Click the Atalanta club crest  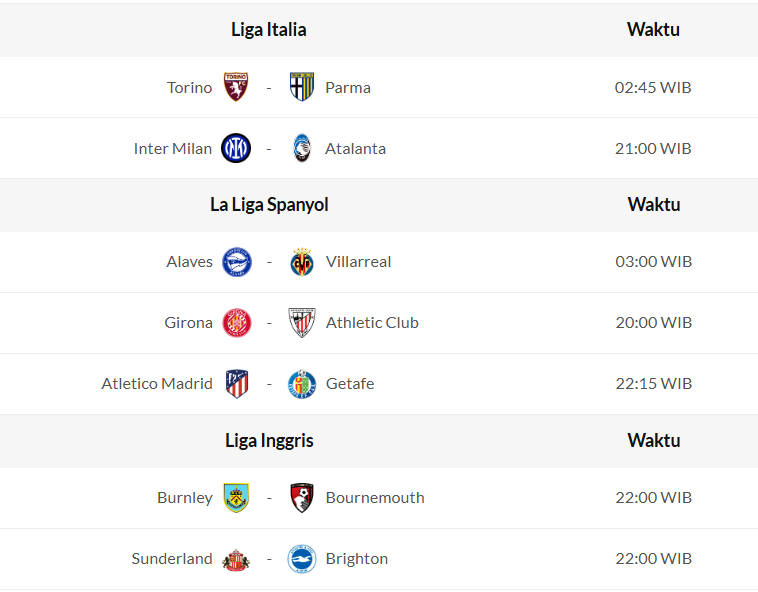[x=302, y=148]
